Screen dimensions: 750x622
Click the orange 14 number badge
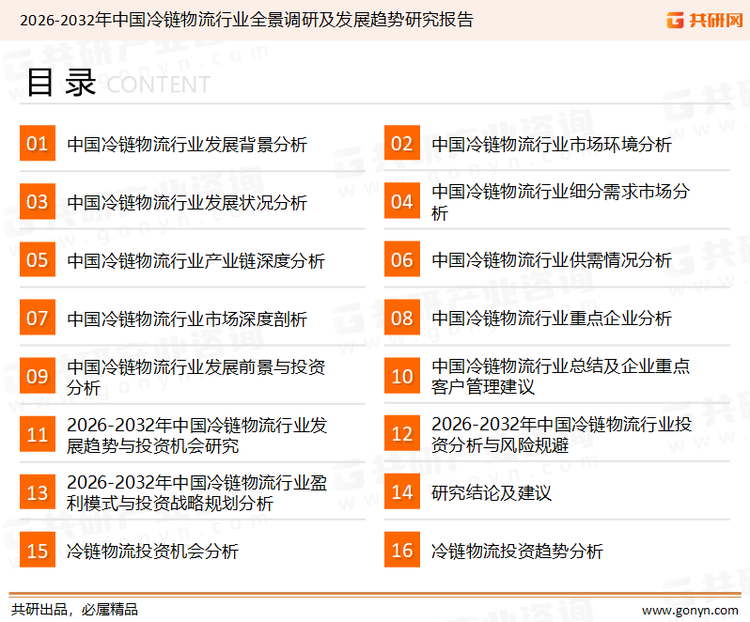[402, 492]
